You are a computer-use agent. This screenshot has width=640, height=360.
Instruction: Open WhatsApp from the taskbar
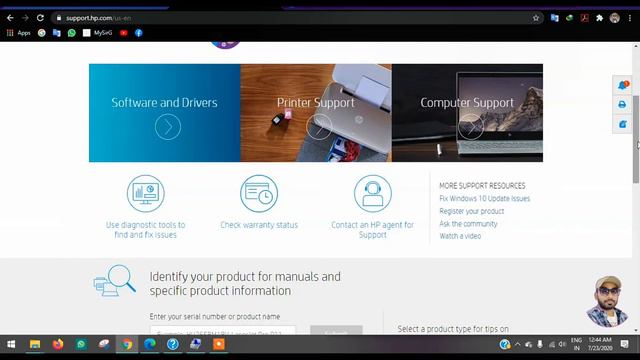pyautogui.click(x=81, y=344)
